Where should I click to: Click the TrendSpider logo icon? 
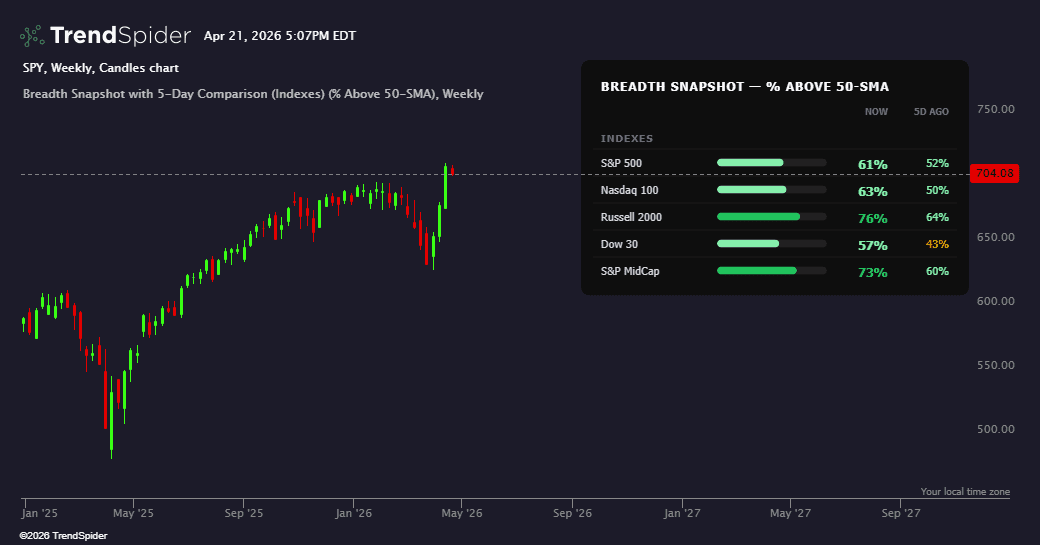pyautogui.click(x=32, y=36)
